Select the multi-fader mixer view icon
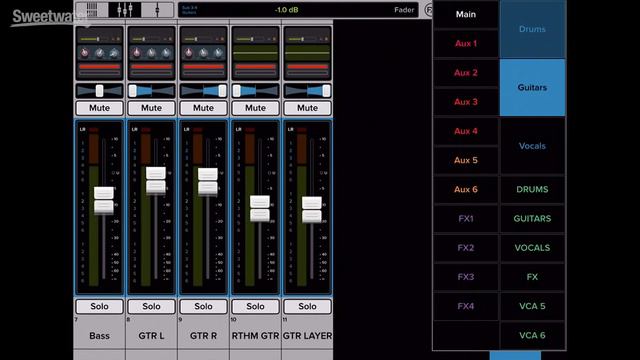Image resolution: width=640 pixels, height=360 pixels. pos(125,9)
